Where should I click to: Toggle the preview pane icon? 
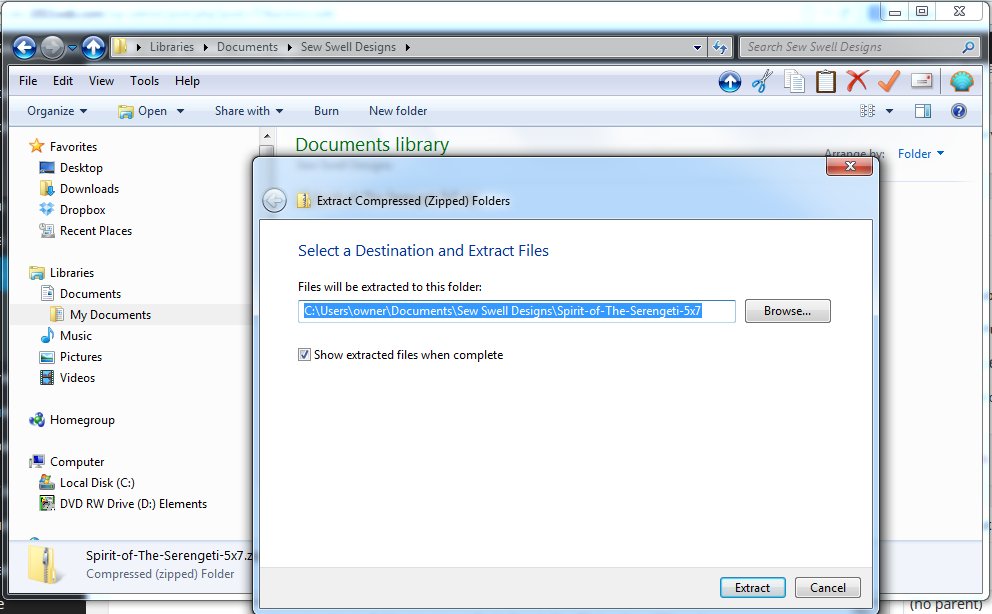(923, 111)
